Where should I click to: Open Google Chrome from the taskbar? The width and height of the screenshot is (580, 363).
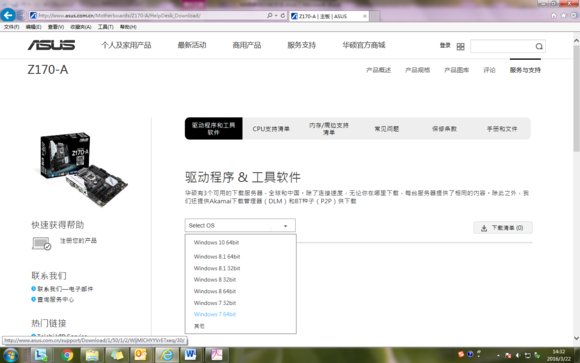[67, 355]
